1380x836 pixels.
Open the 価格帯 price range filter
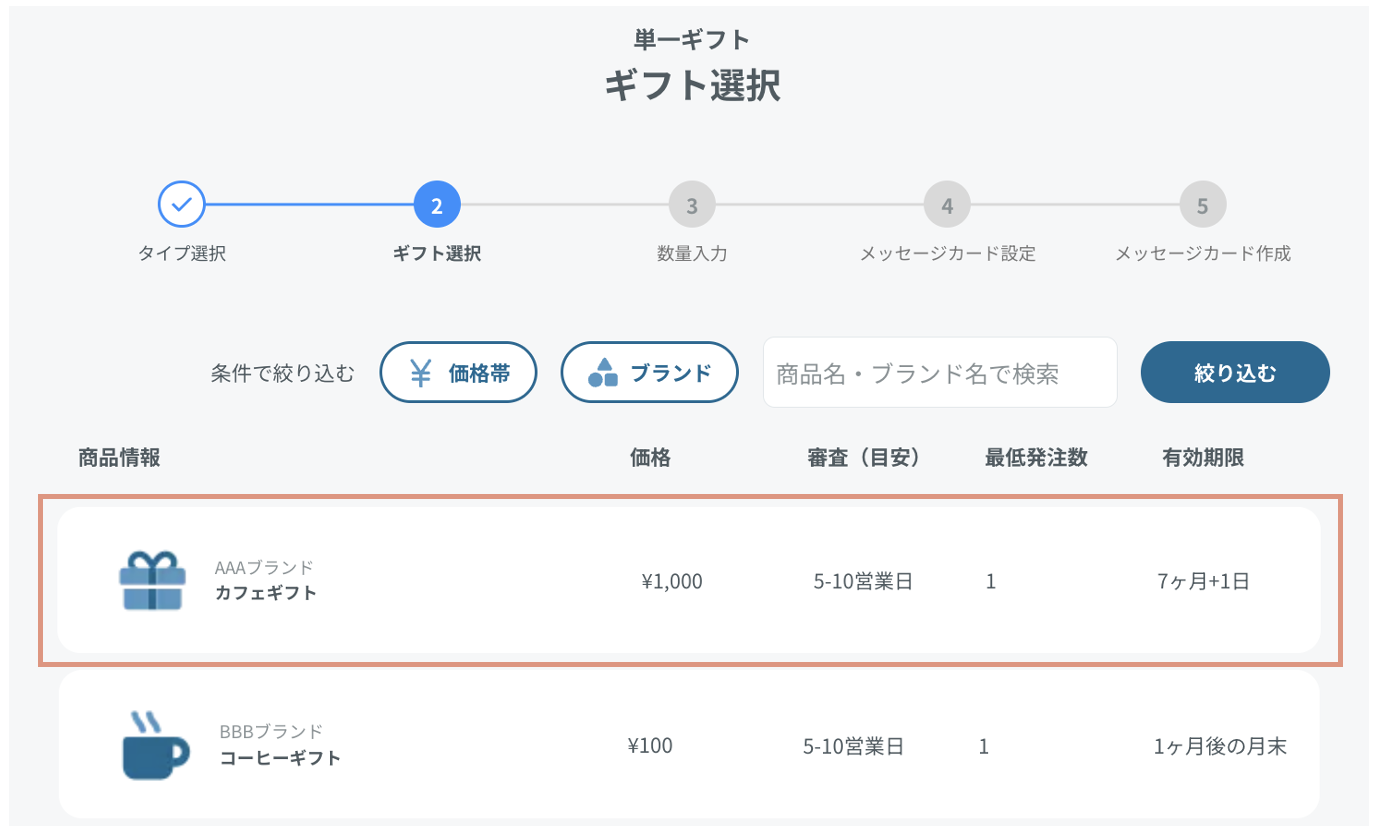pos(459,373)
